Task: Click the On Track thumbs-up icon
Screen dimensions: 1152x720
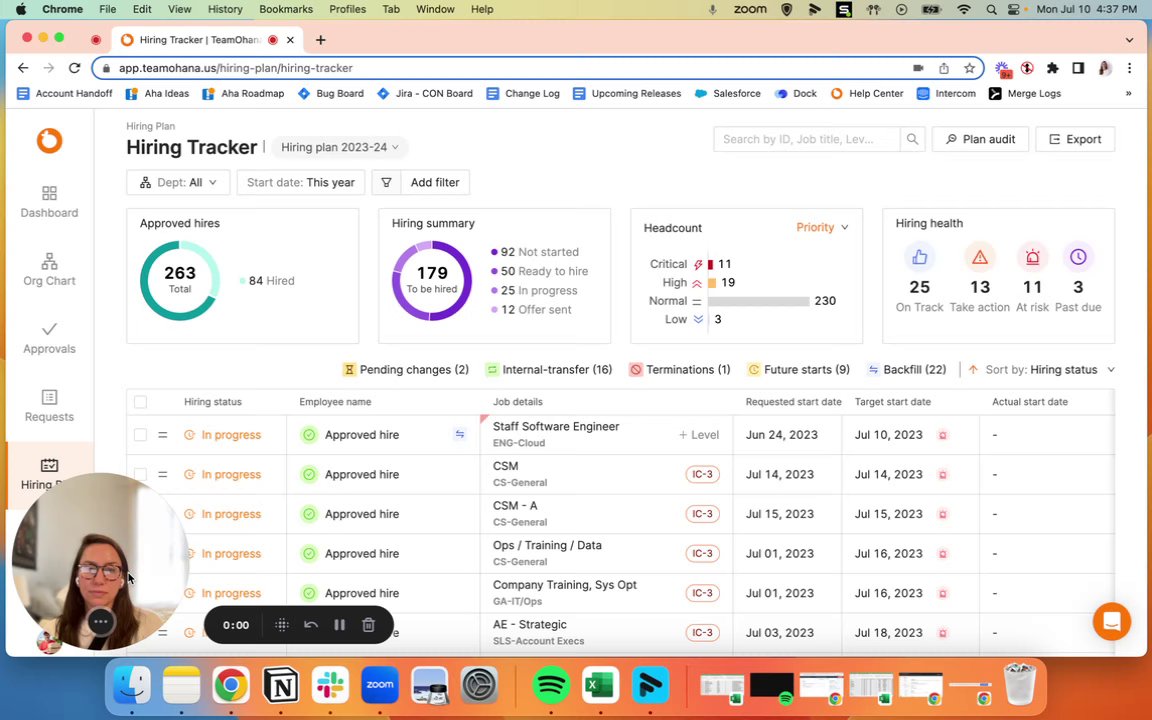Action: 919,257
